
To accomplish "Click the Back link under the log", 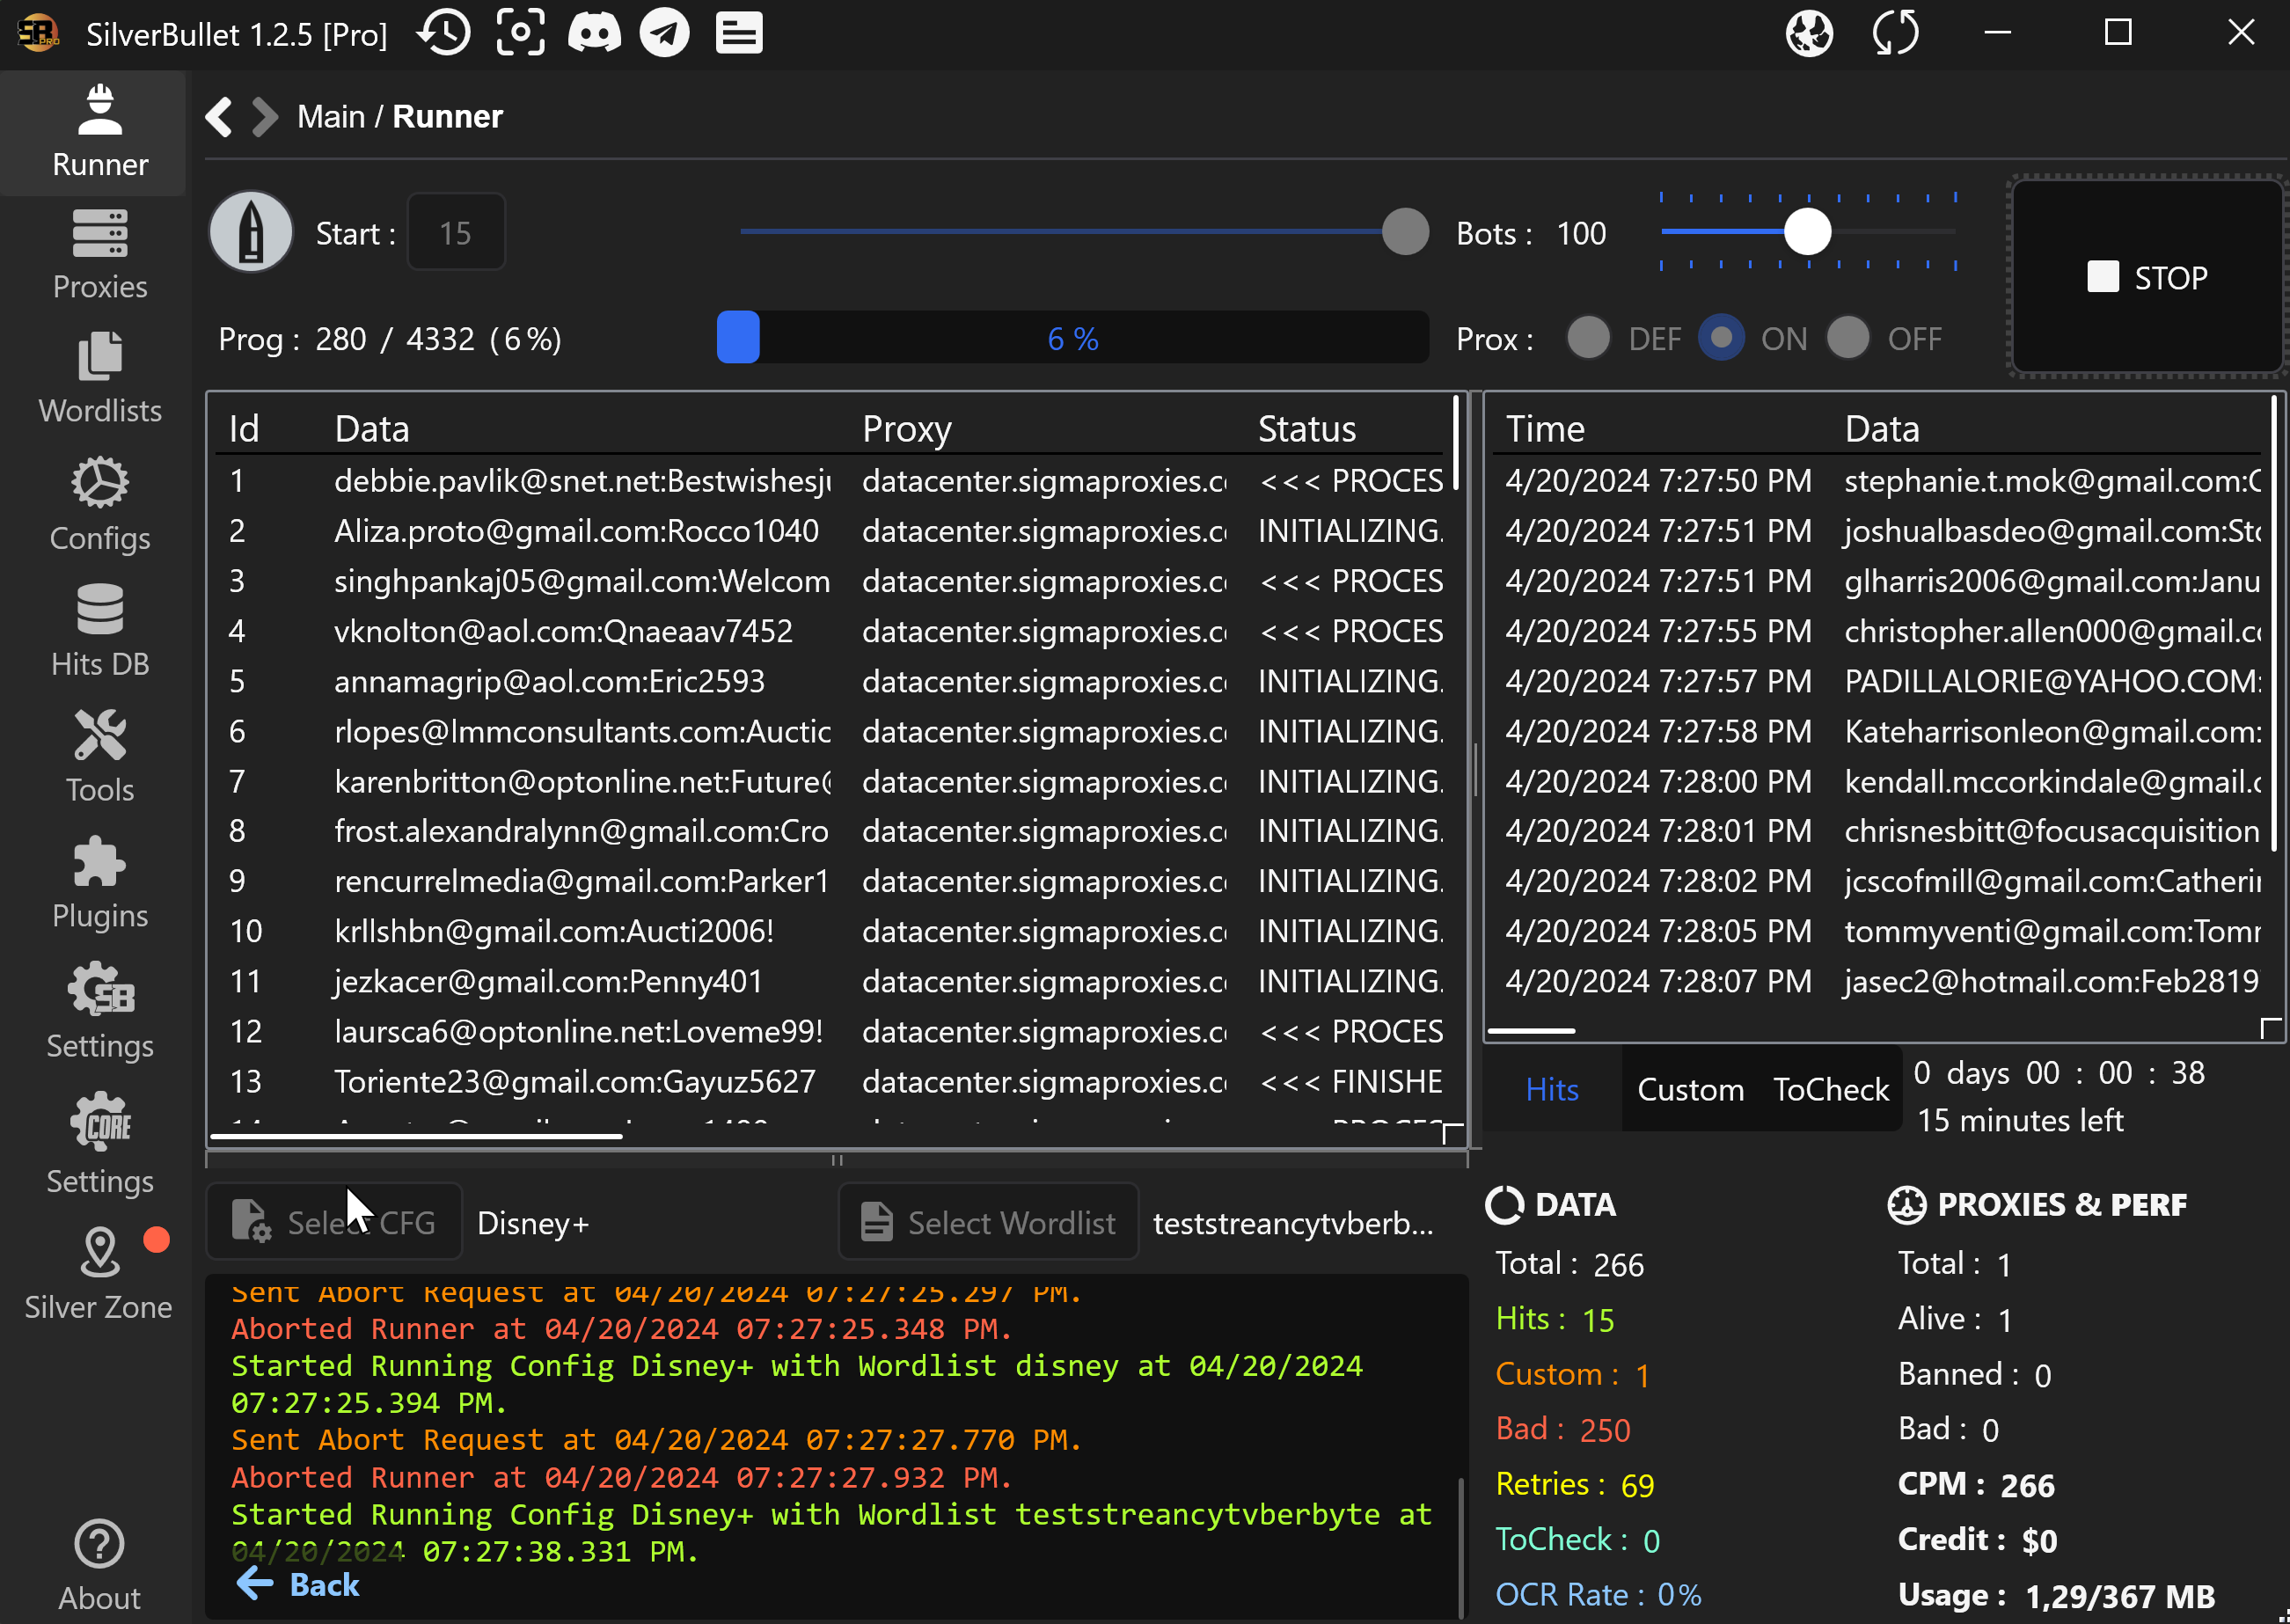I will tap(299, 1584).
